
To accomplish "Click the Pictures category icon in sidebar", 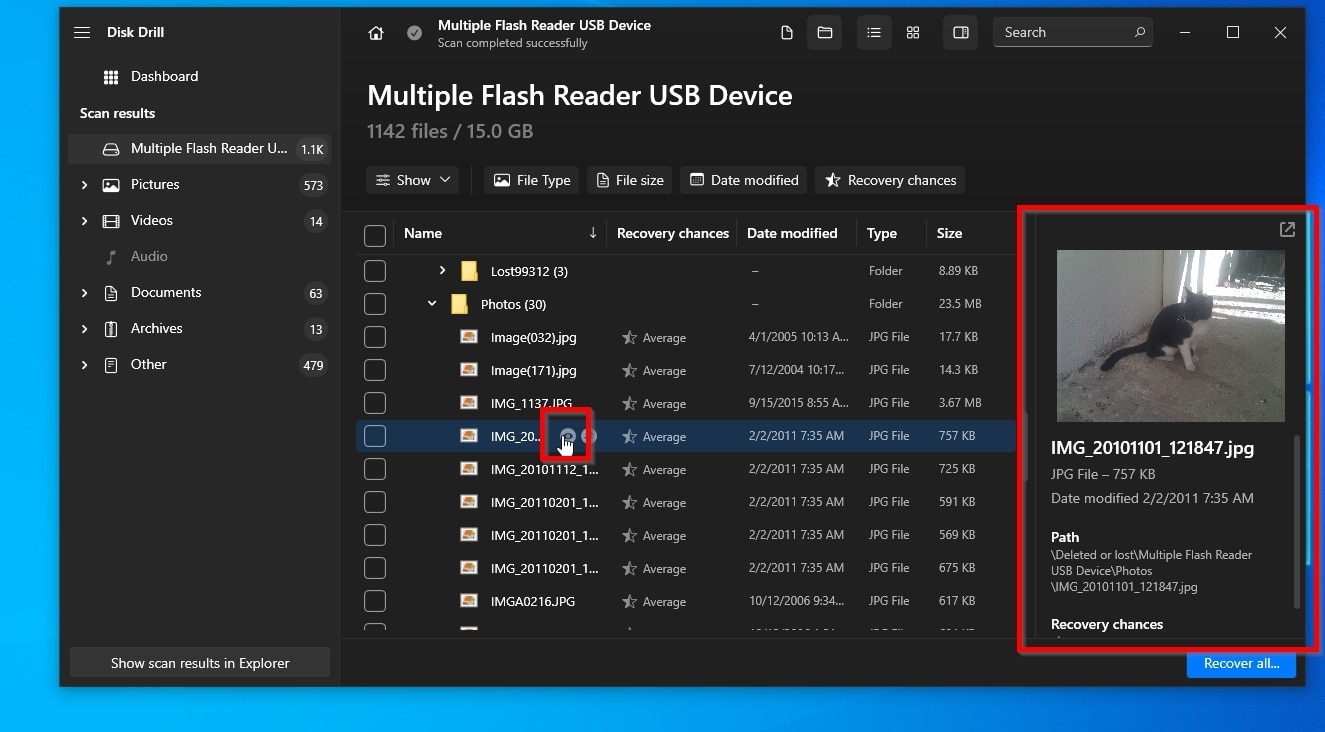I will point(111,185).
